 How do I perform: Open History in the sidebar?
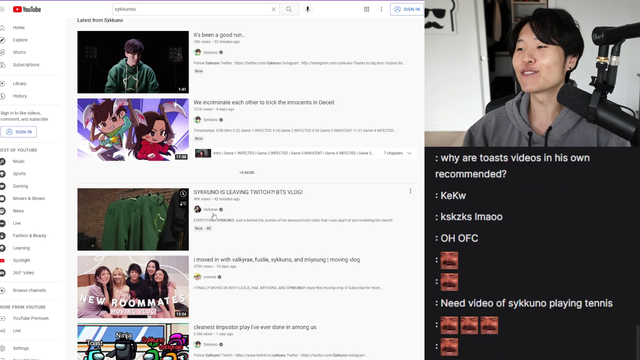pyautogui.click(x=20, y=96)
